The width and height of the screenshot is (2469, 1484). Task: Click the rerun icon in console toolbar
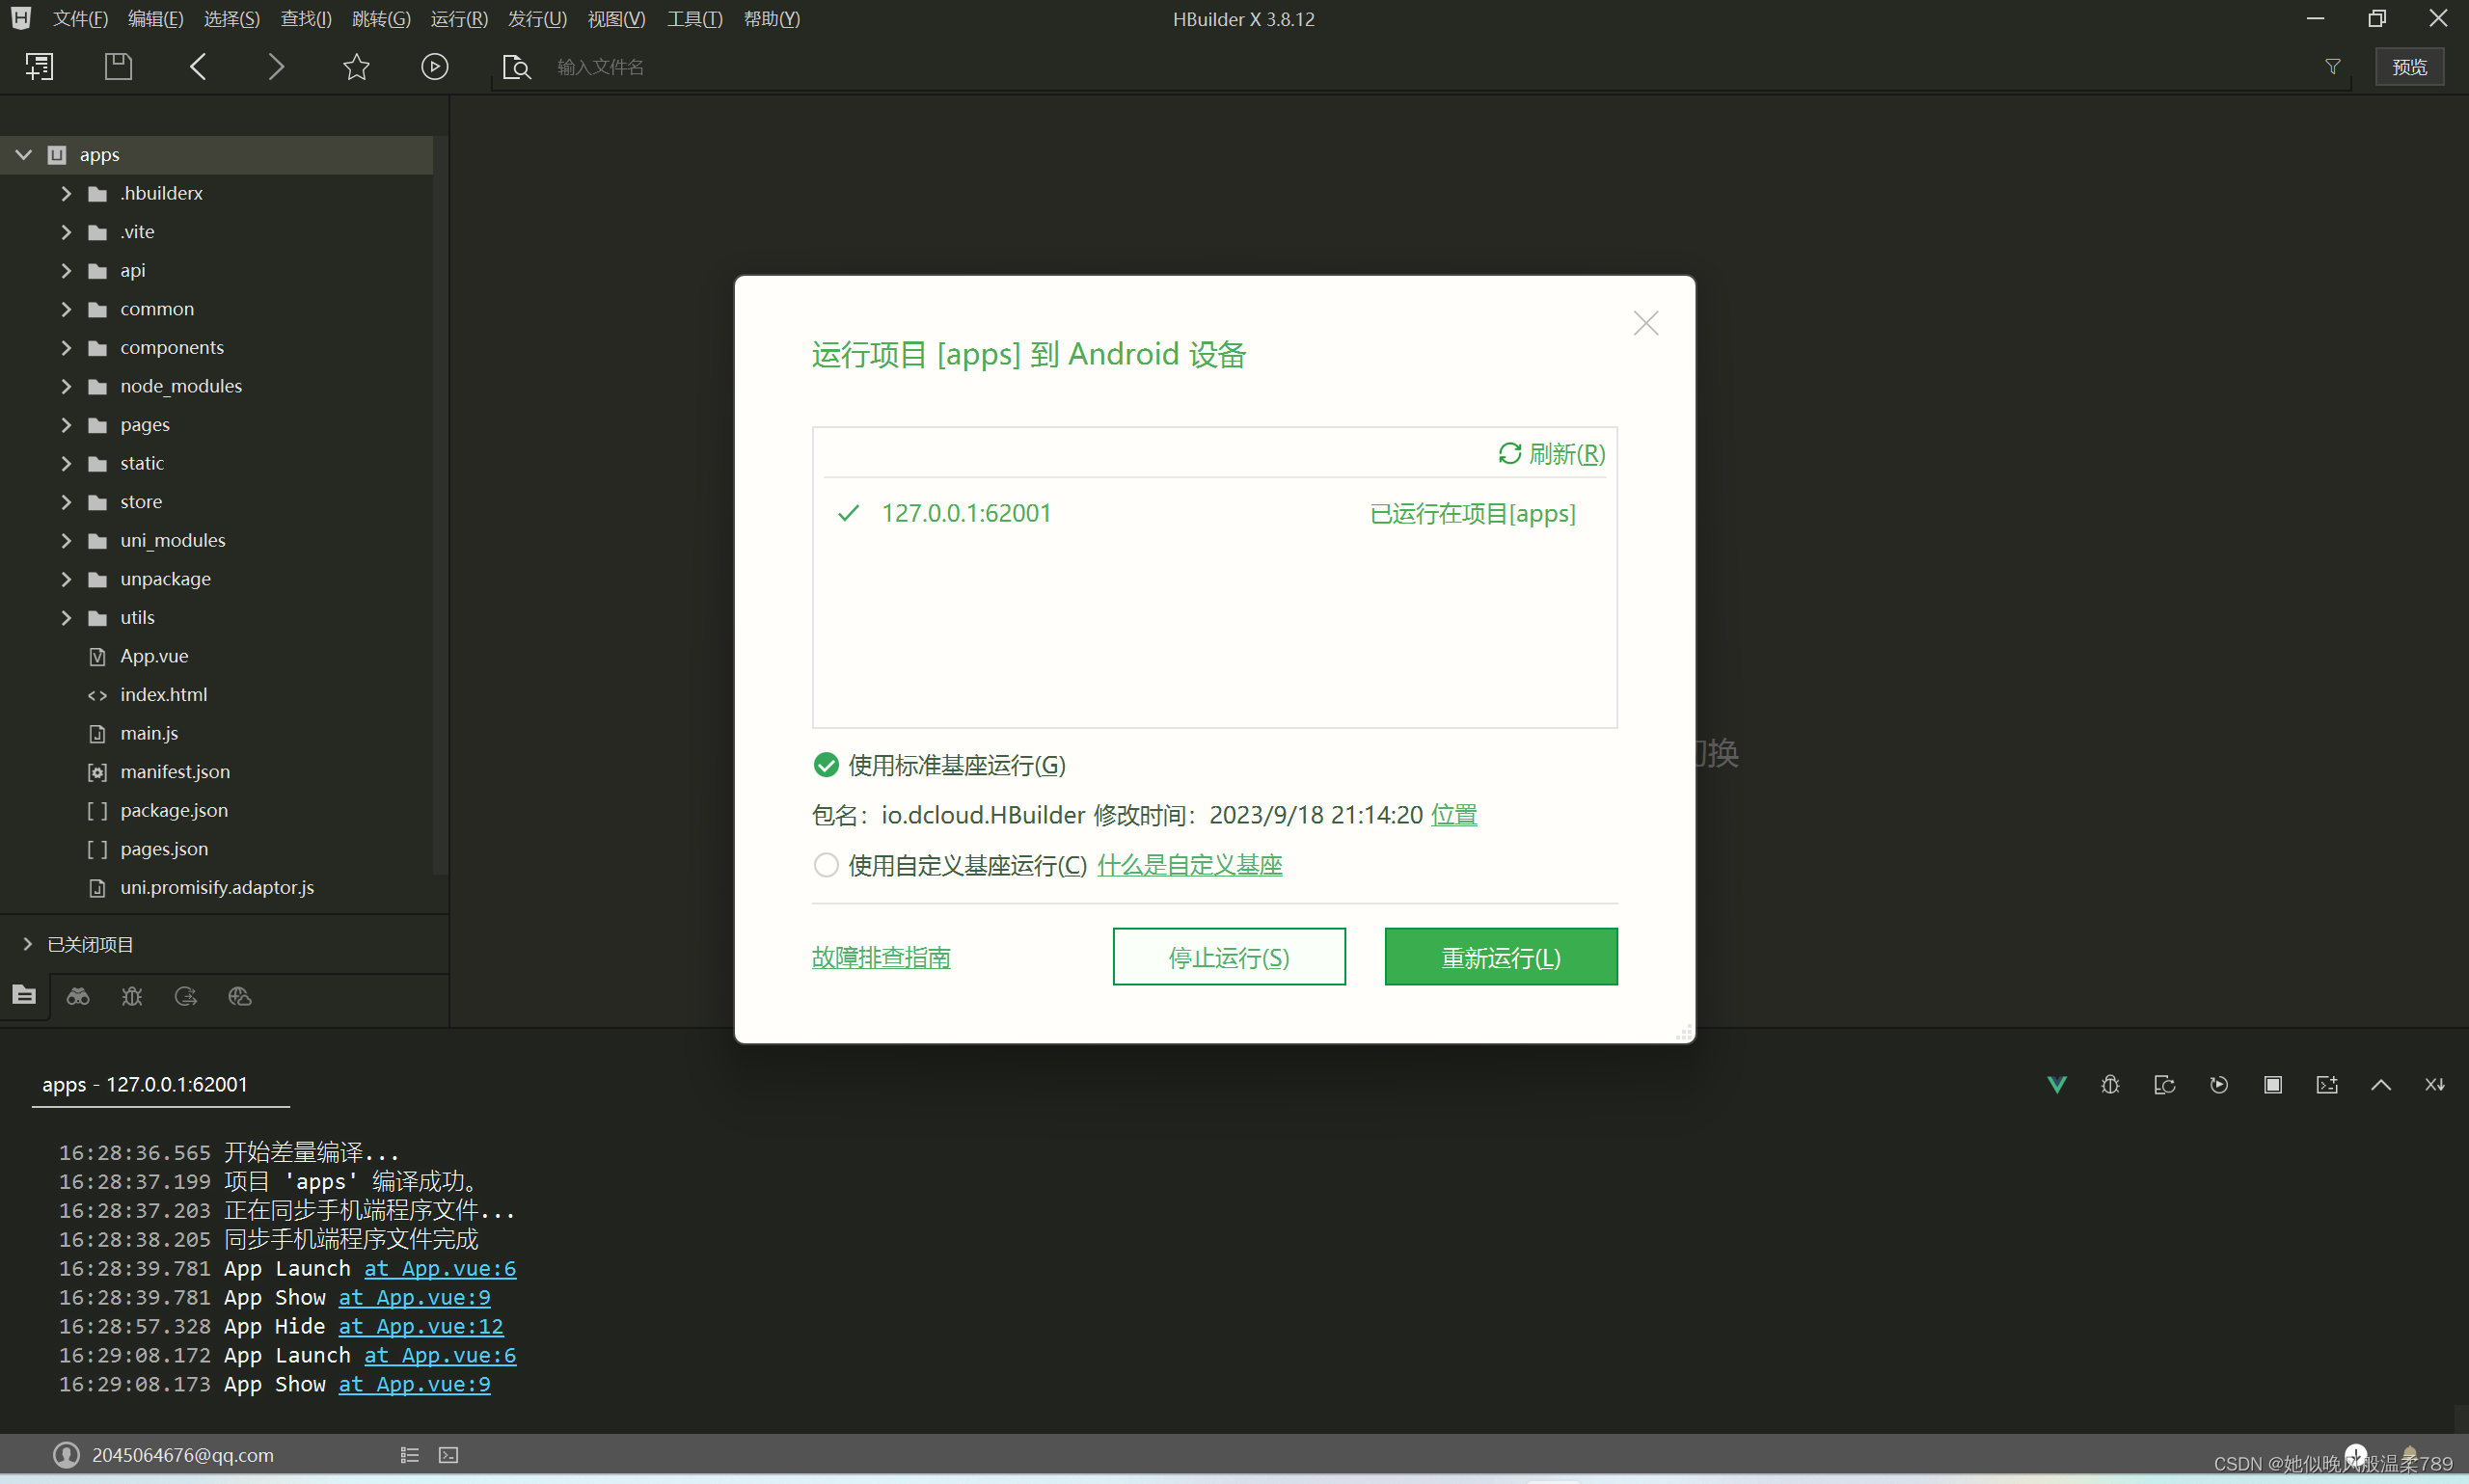[x=2218, y=1085]
